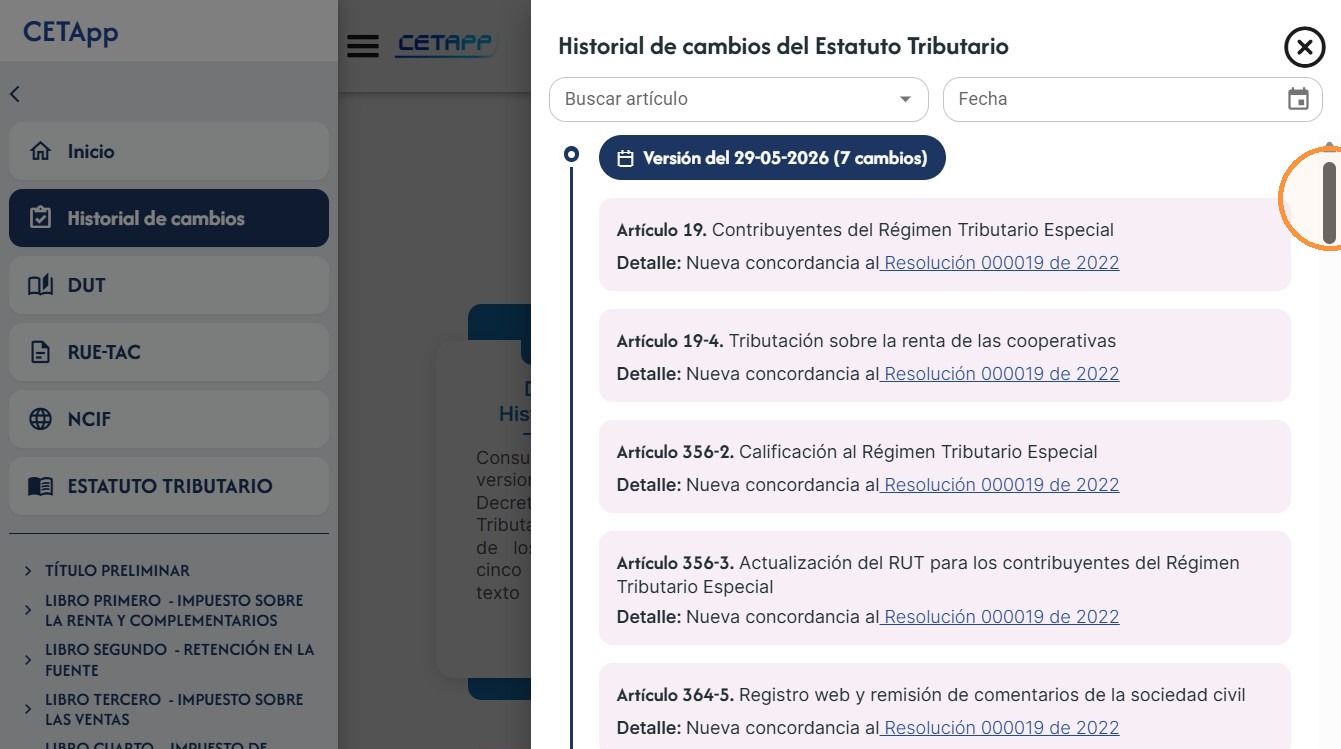Click the document icon beside RUE-TAC
The image size is (1341, 749).
(41, 352)
